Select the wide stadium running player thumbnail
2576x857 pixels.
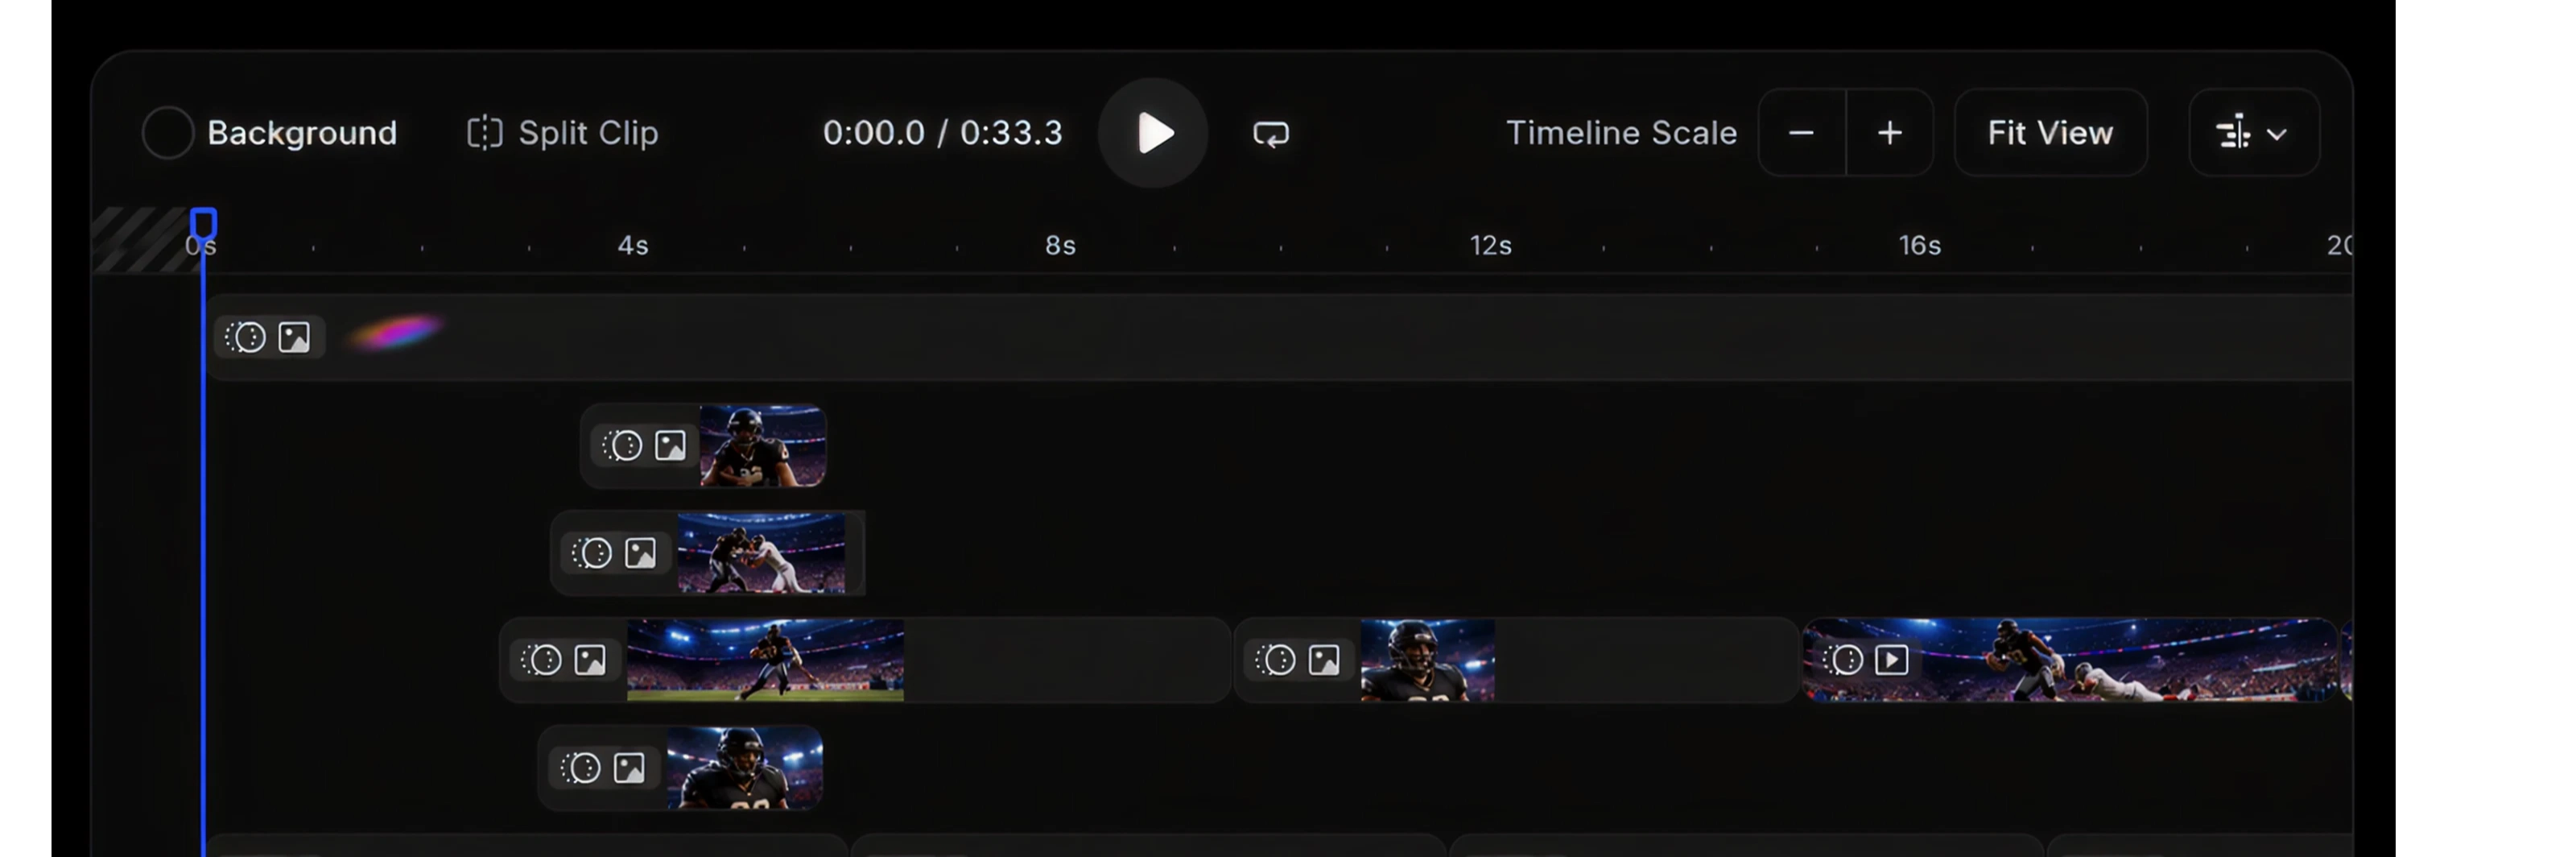tap(765, 660)
